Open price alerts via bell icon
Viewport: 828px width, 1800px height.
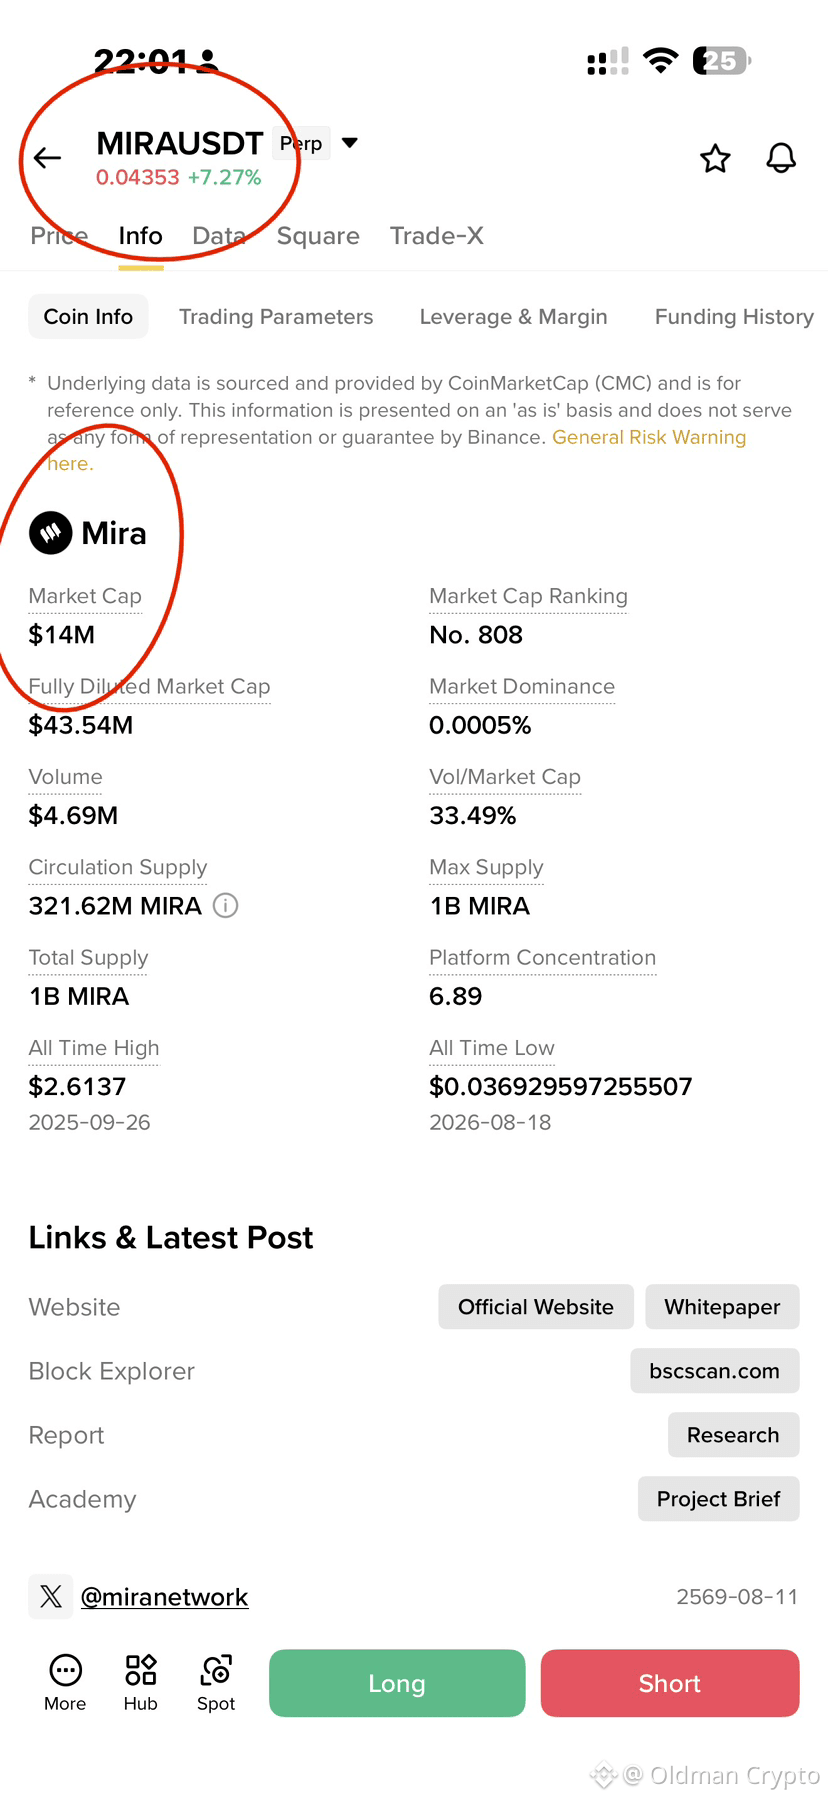(781, 158)
